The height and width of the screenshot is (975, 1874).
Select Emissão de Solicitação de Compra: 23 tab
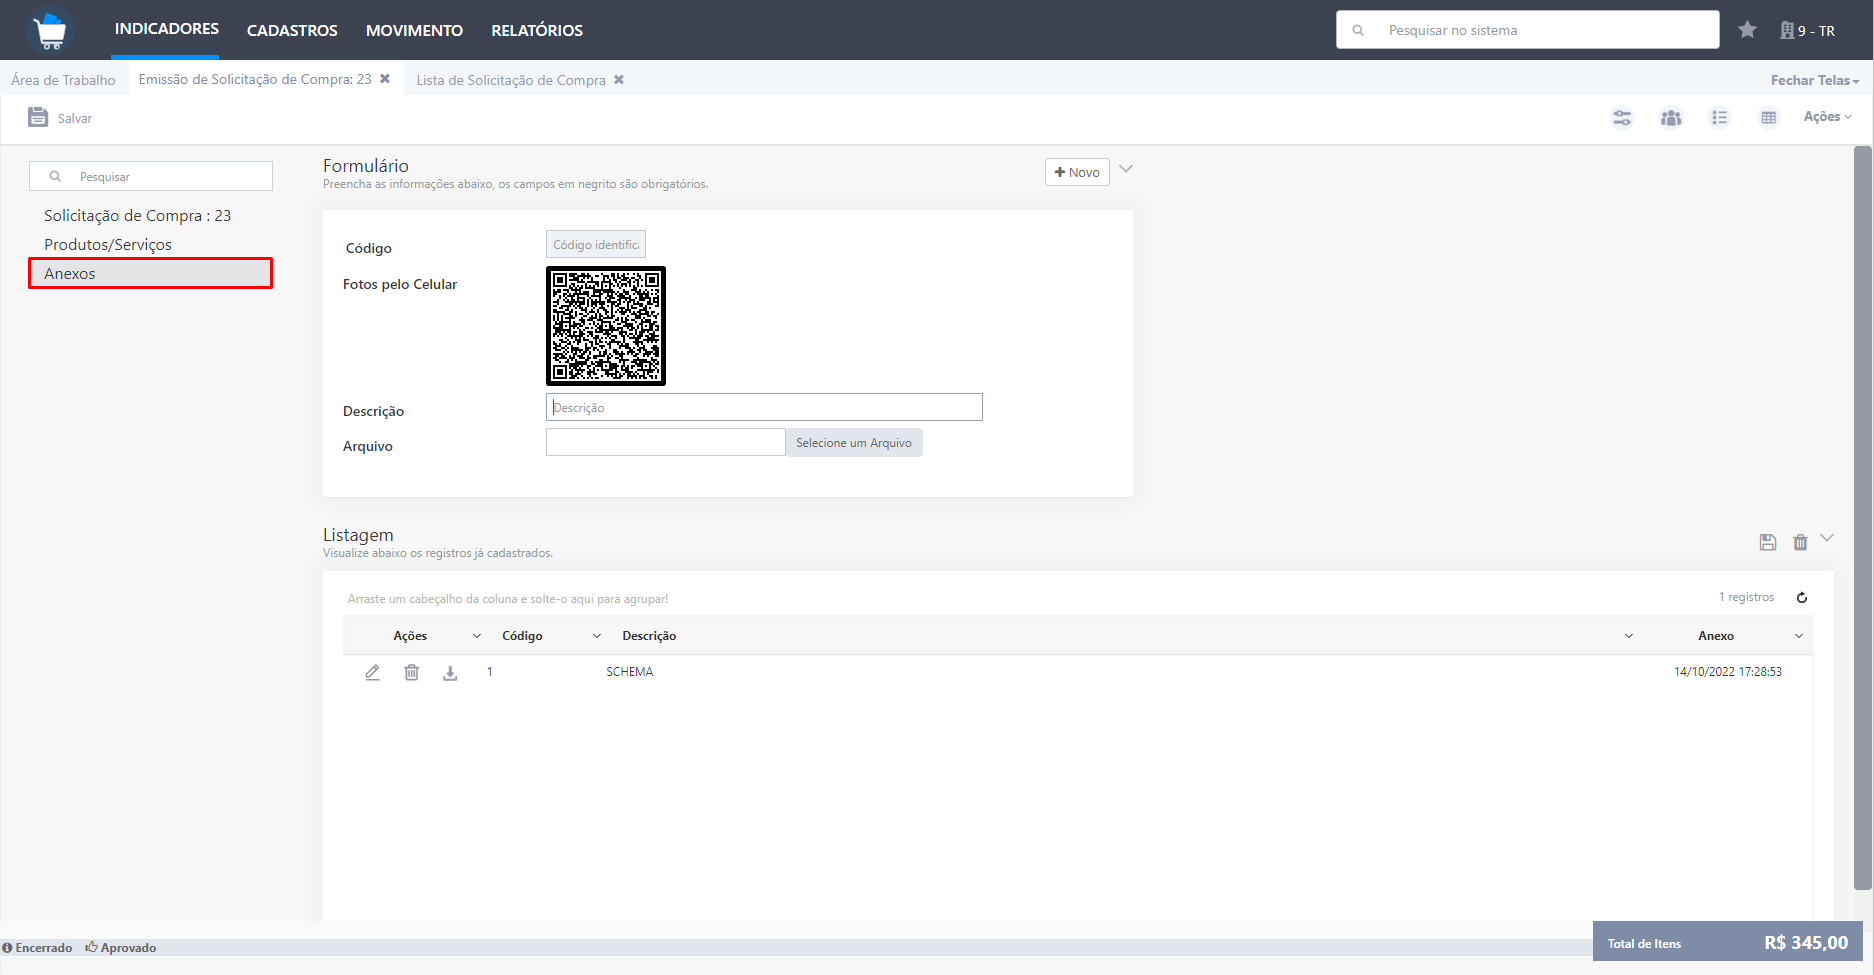[255, 79]
